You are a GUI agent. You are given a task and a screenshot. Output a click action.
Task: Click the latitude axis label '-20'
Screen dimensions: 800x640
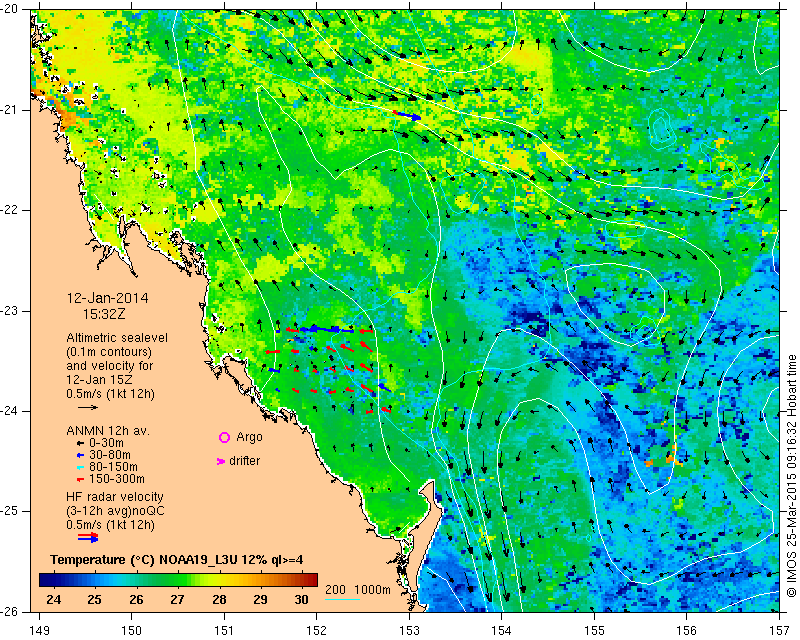coord(11,9)
